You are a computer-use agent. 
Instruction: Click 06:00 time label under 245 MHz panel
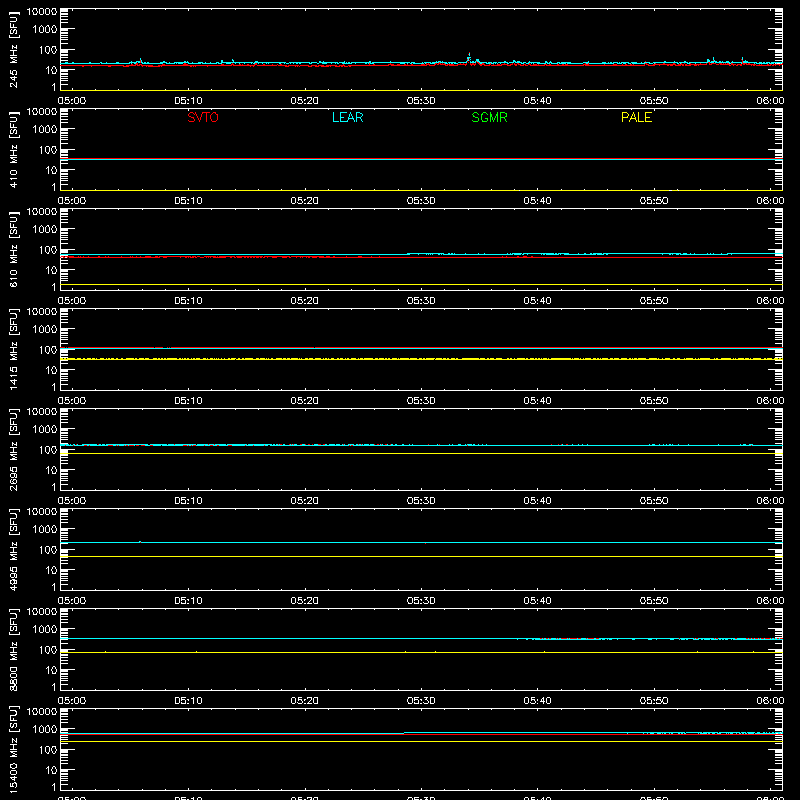click(x=770, y=101)
